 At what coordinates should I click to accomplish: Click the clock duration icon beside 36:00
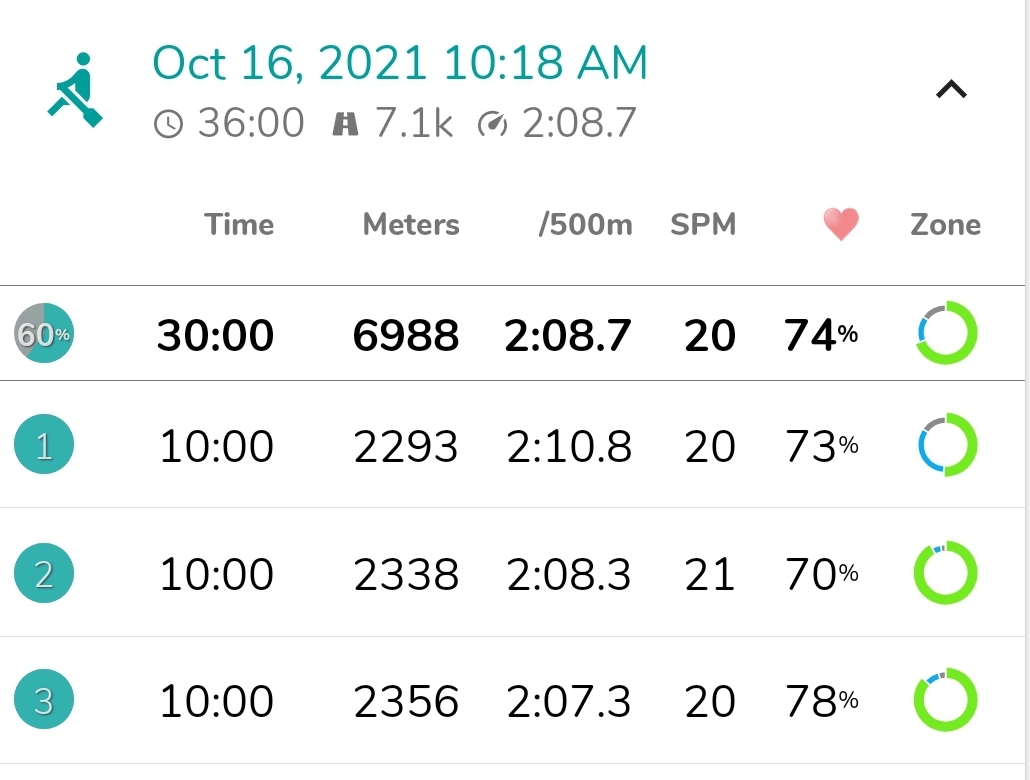(x=168, y=124)
